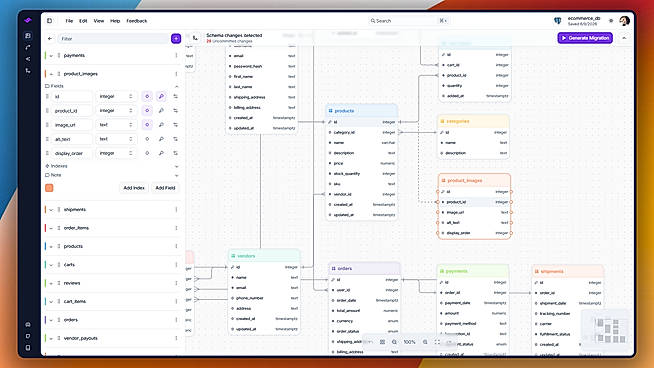The height and width of the screenshot is (368, 654).
Task: Click the Filter tables input field
Action: click(x=113, y=38)
